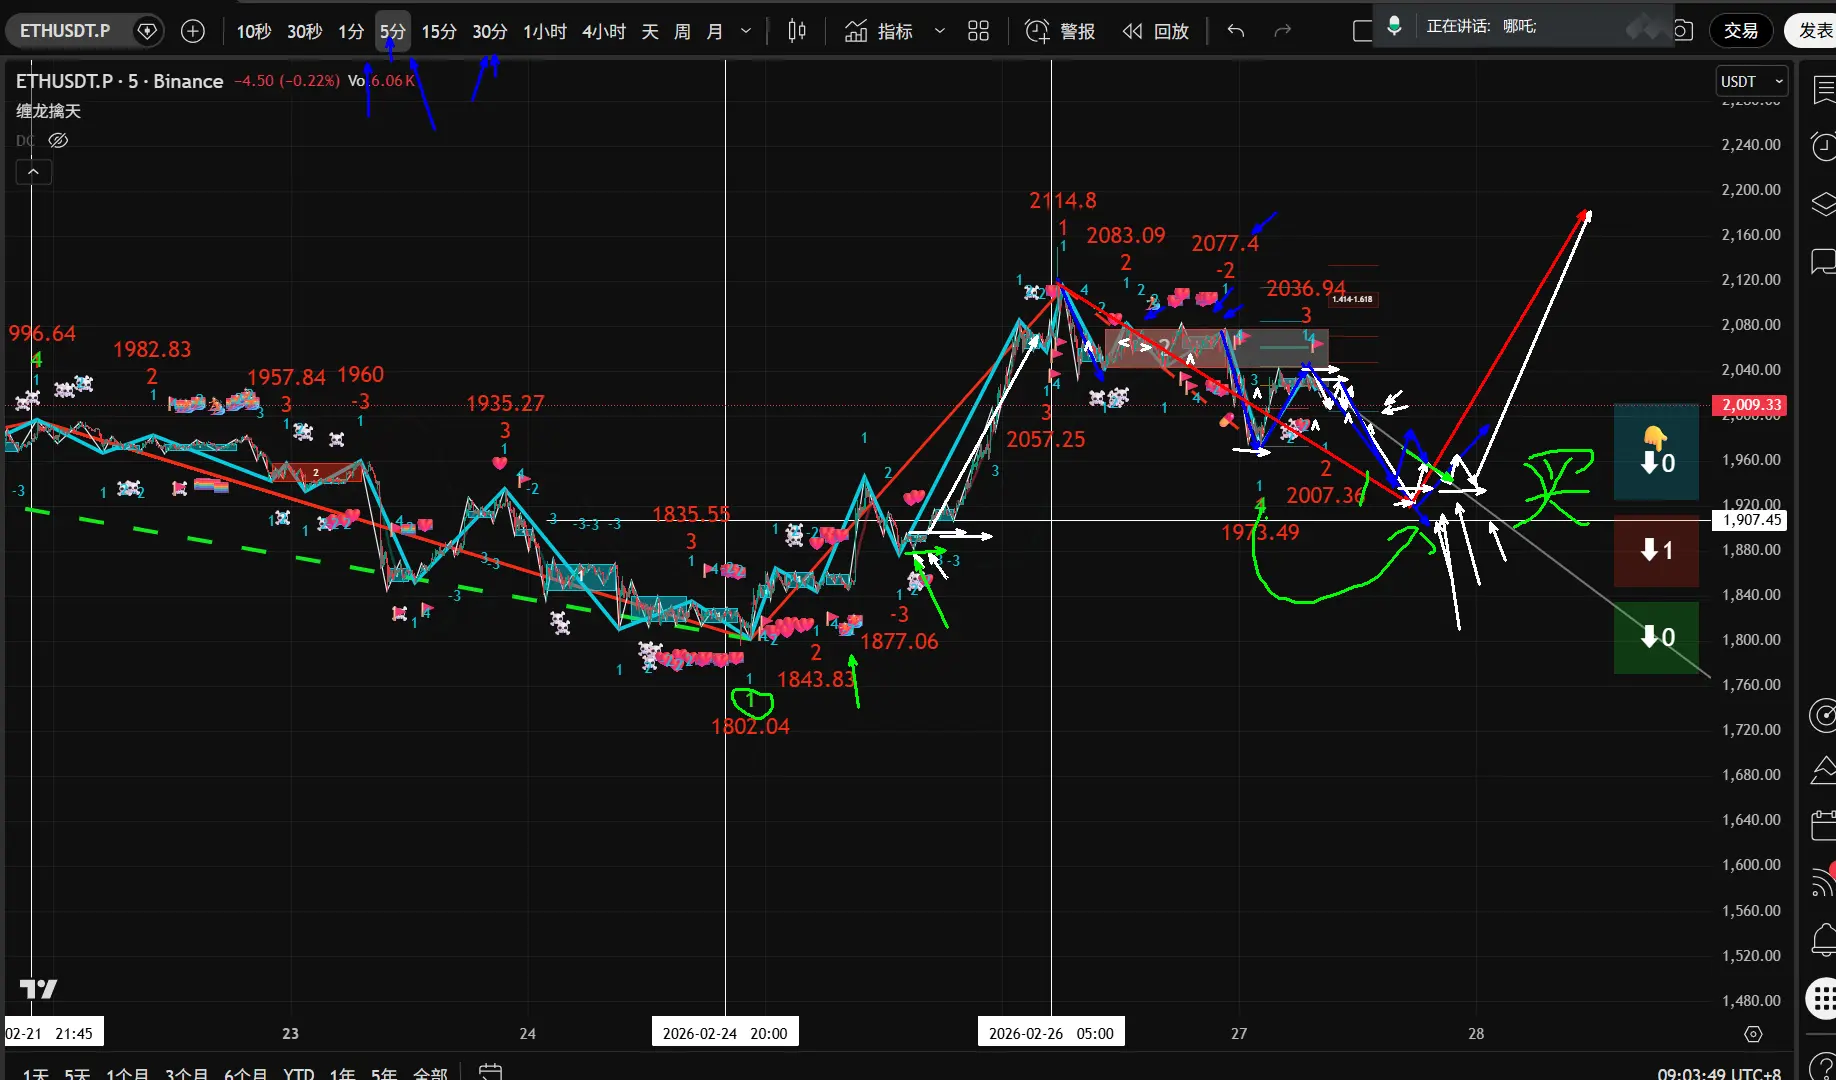Click the 发表 publish button
1836x1080 pixels.
coord(1814,31)
